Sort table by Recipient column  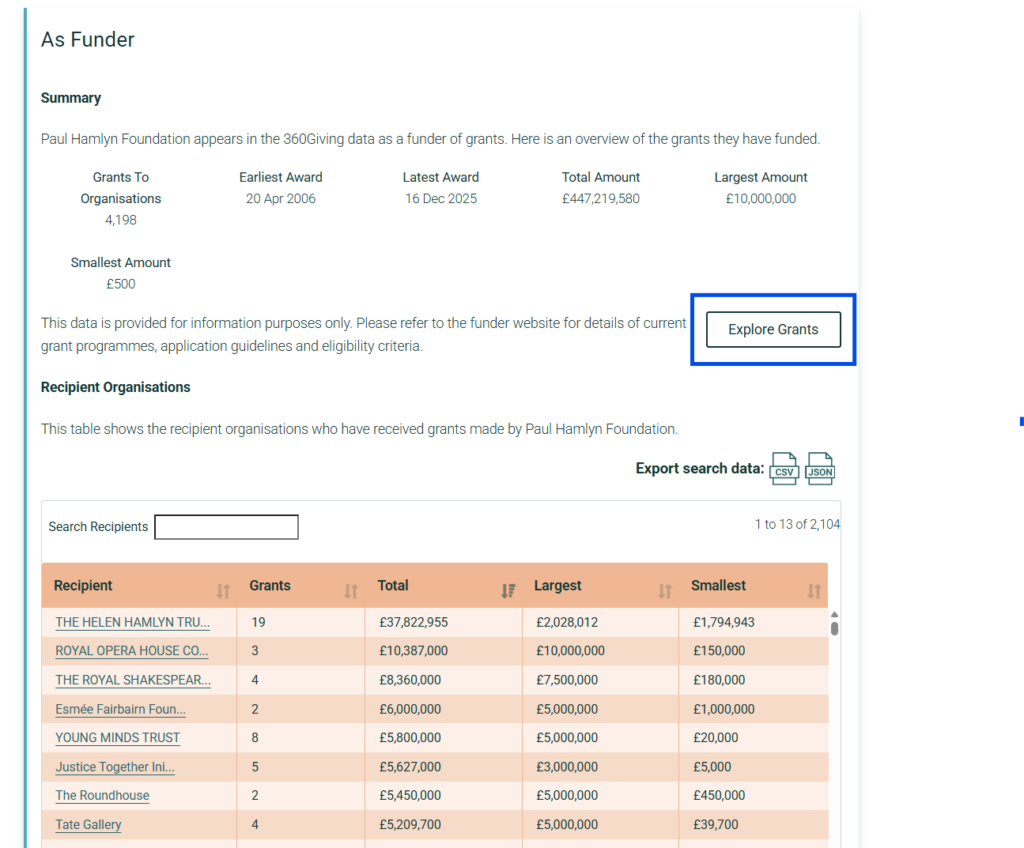(x=223, y=591)
